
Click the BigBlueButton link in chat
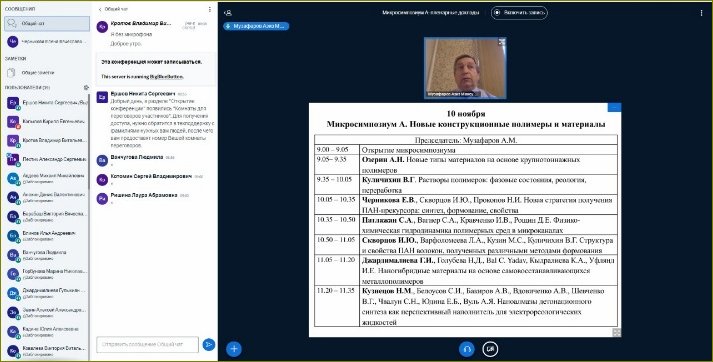168,77
